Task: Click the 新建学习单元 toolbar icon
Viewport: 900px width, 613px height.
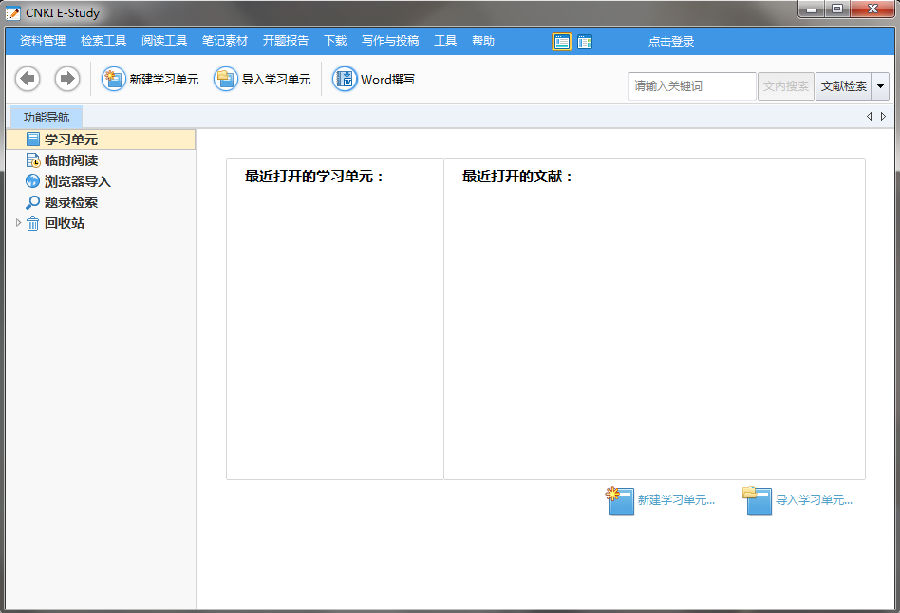Action: 114,79
